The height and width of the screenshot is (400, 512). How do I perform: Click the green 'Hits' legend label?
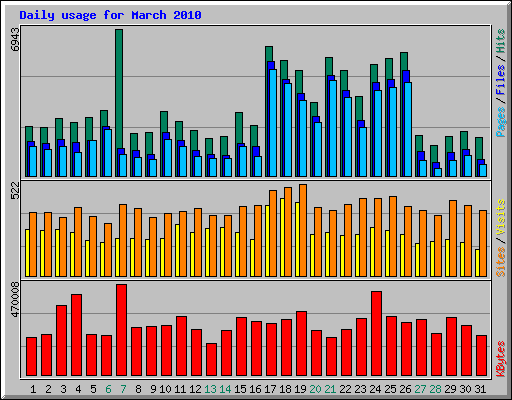(500, 41)
